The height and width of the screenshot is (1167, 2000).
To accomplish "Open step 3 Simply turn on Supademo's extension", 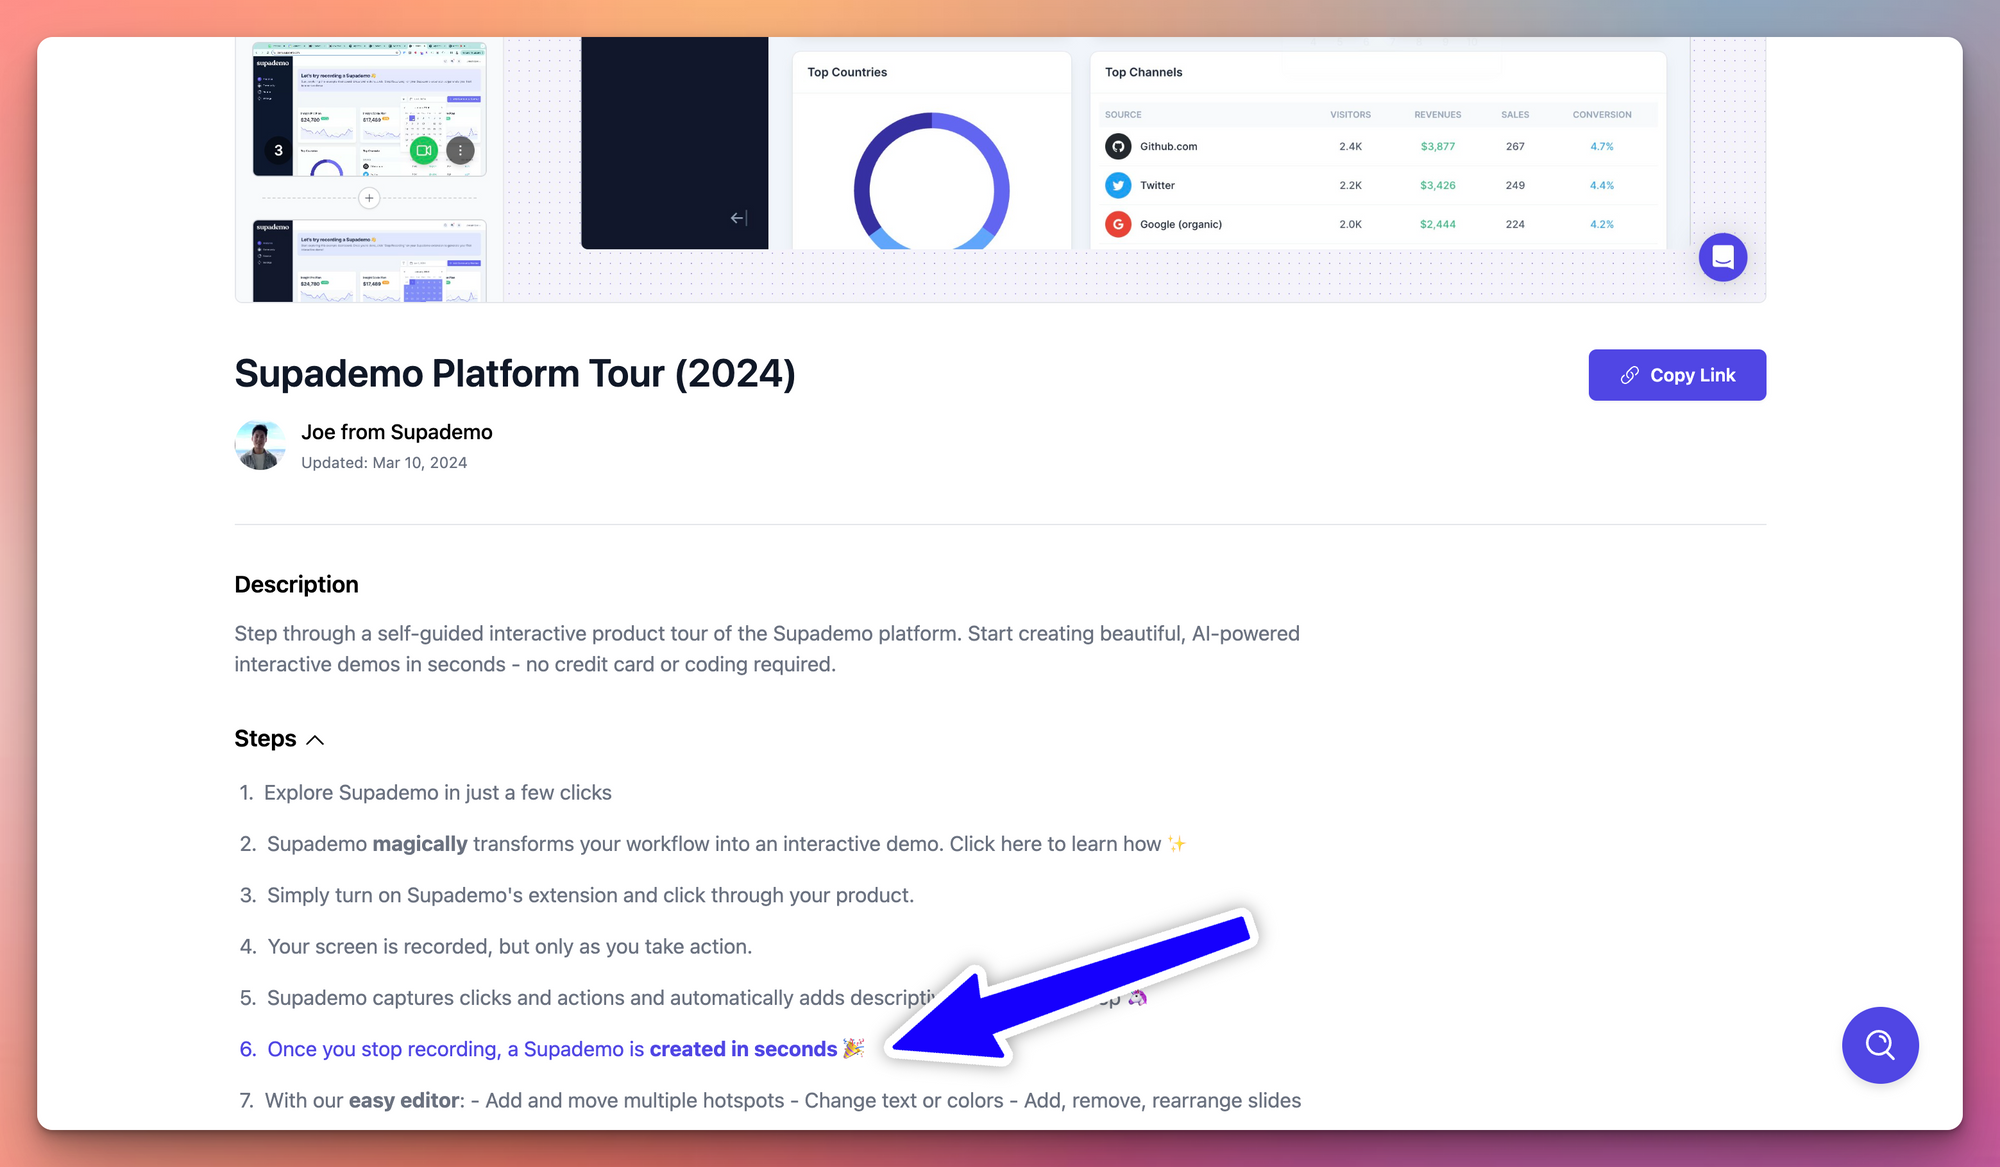I will pos(577,895).
